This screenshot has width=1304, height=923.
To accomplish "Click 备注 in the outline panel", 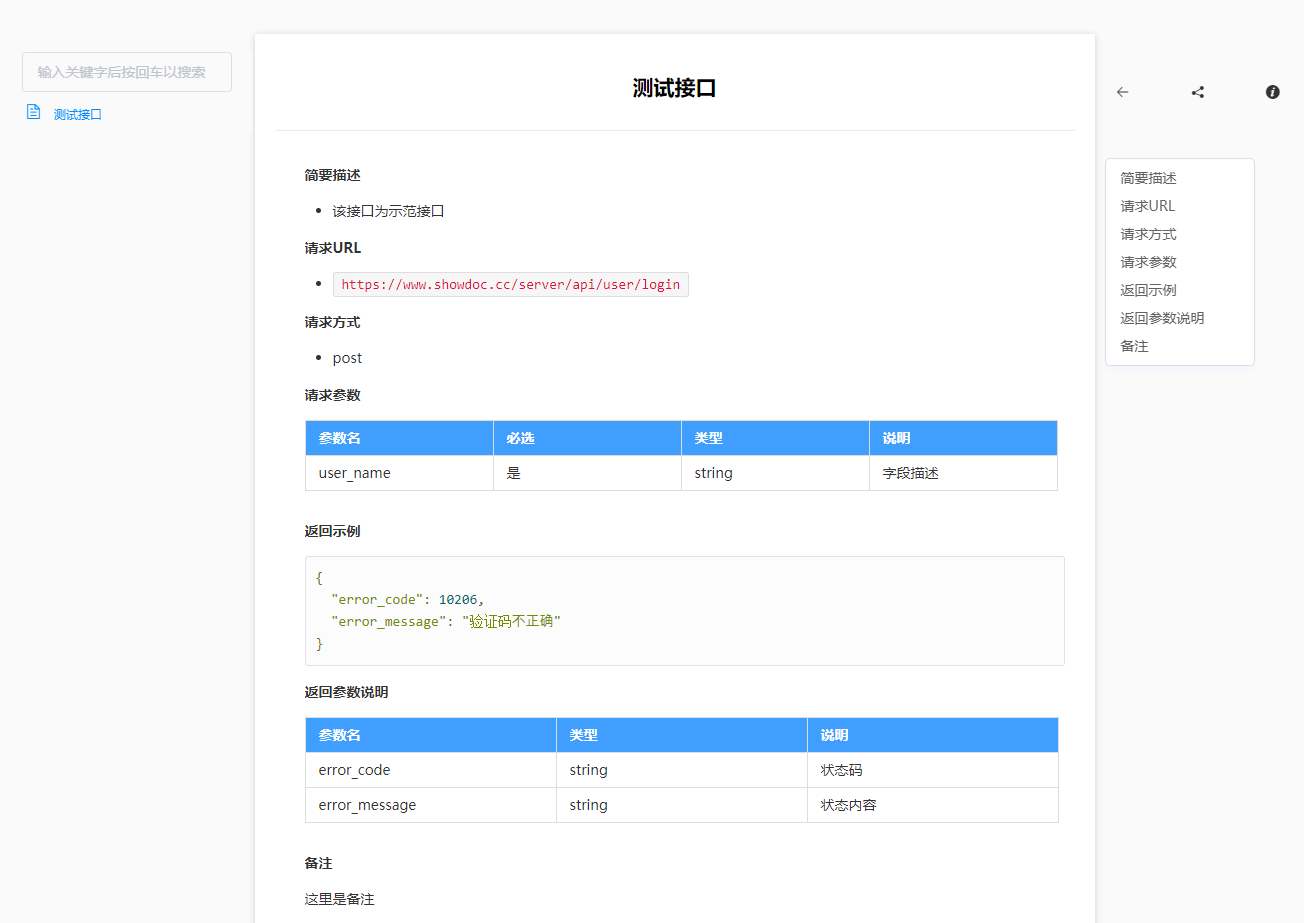I will tap(1133, 345).
